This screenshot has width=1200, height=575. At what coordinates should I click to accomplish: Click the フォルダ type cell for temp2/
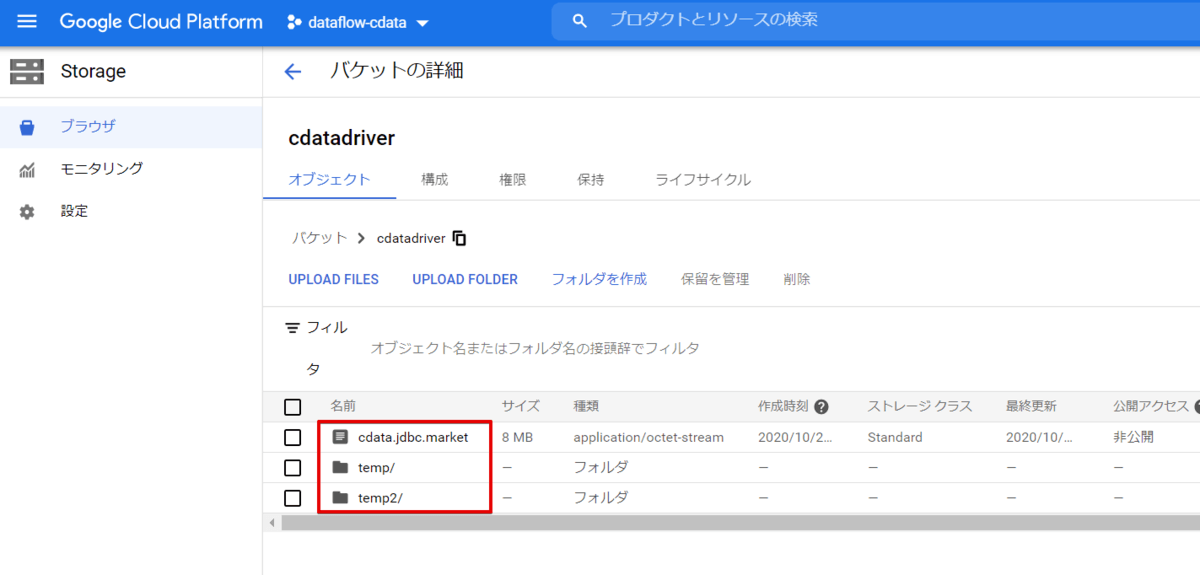(600, 497)
